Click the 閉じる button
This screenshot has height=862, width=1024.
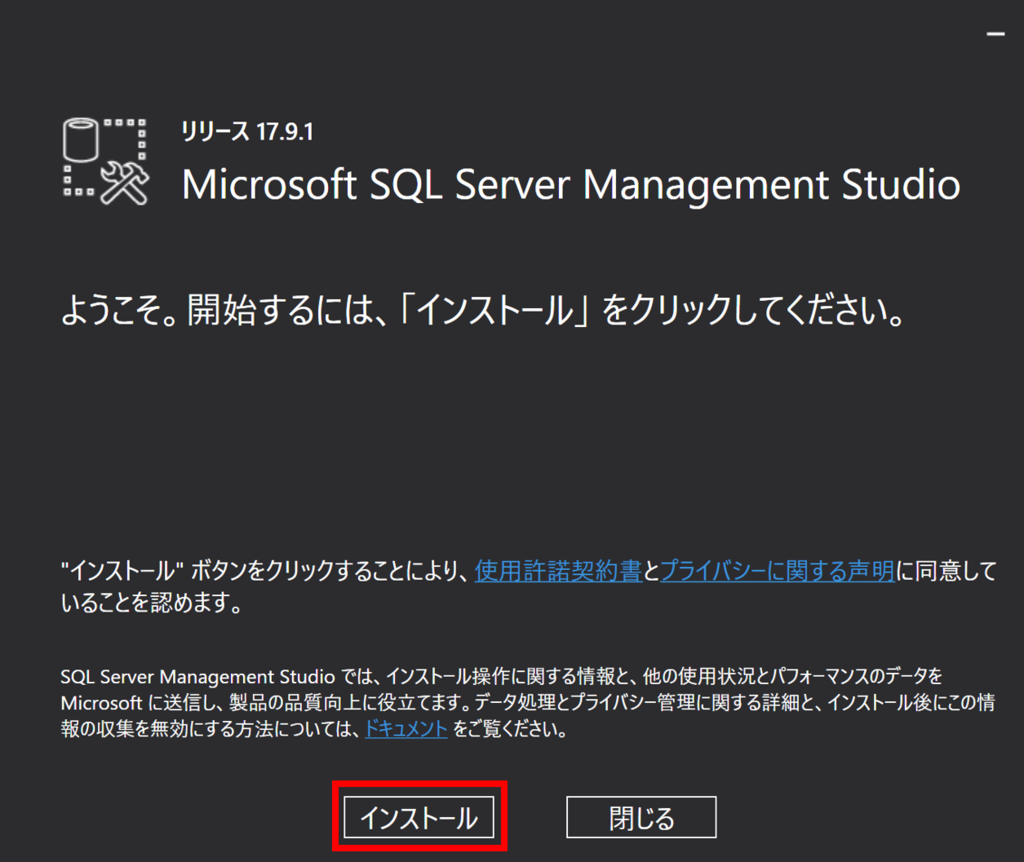(x=641, y=817)
